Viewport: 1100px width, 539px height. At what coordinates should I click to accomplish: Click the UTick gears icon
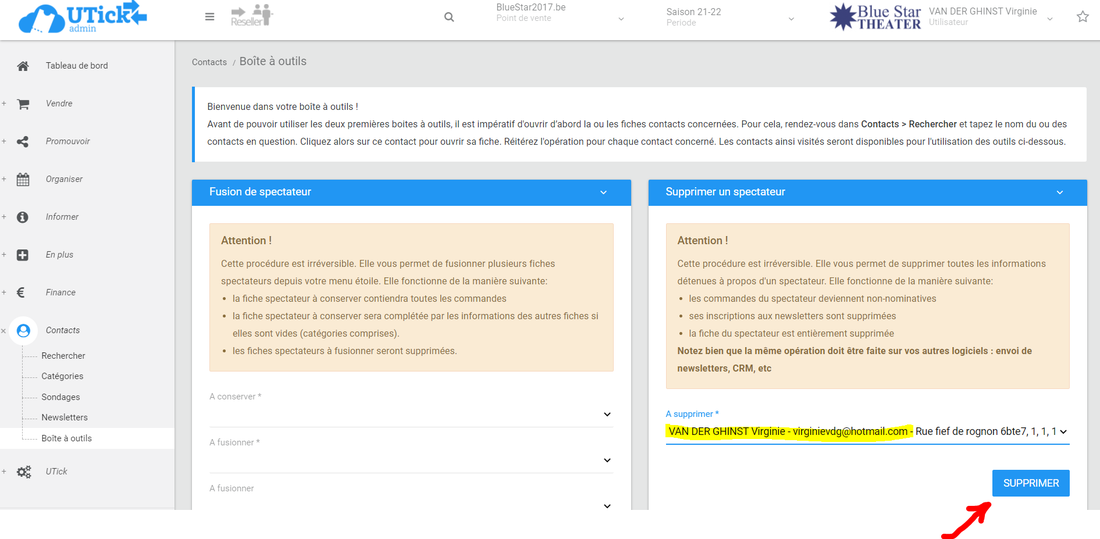pyautogui.click(x=23, y=471)
